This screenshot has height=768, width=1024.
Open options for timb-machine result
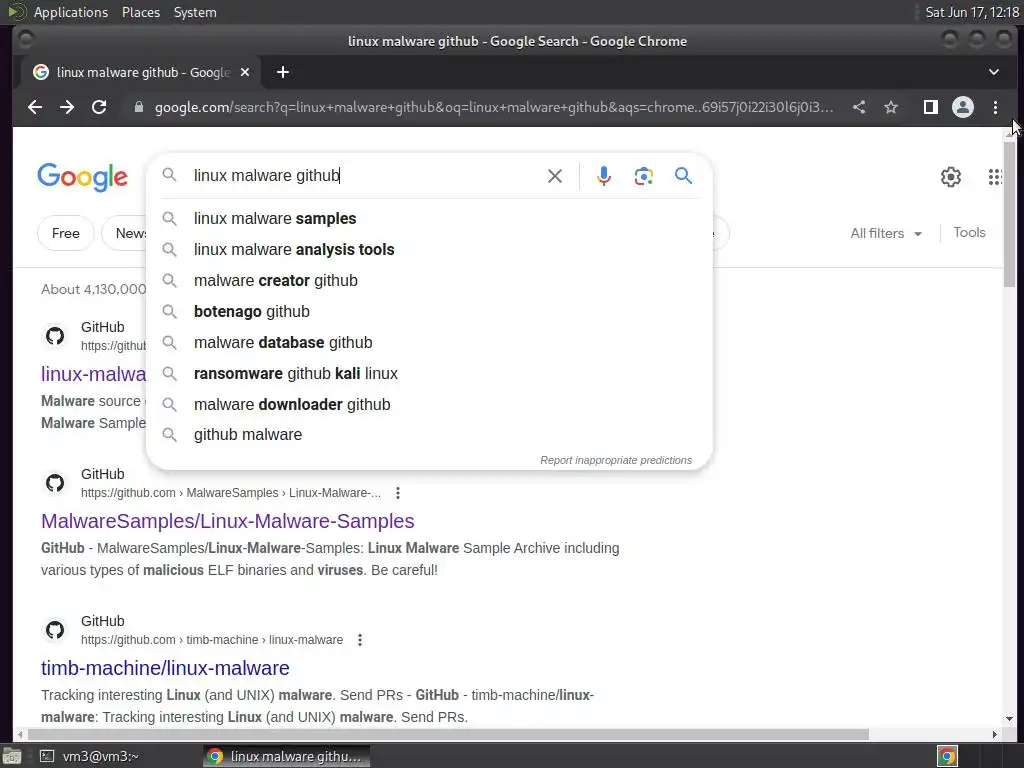tap(360, 640)
